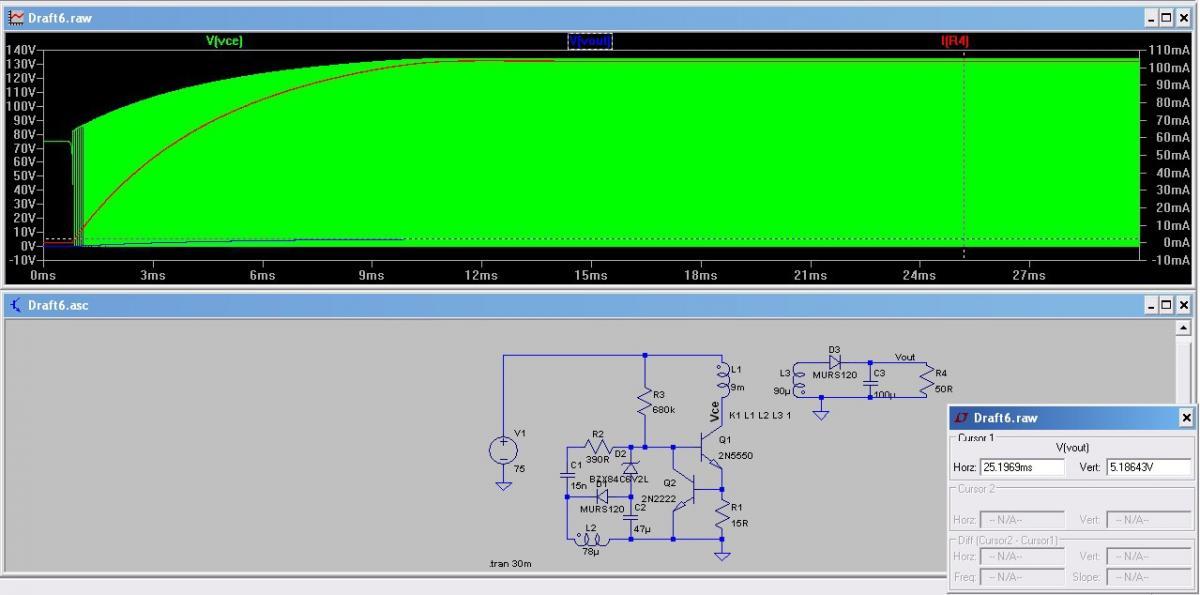1200x595 pixels.
Task: Click the '50R' resistor value
Action: coord(945,388)
